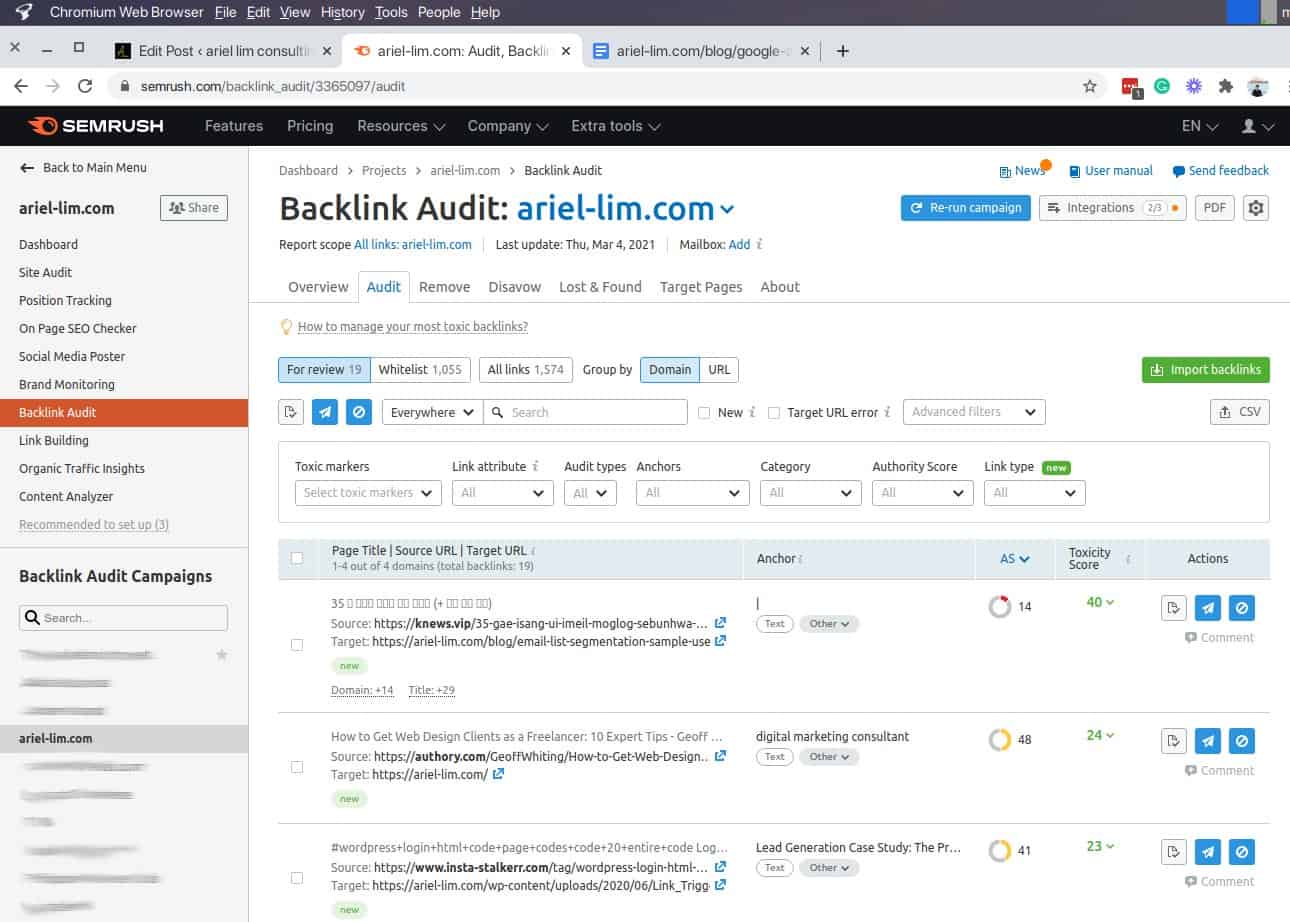The width and height of the screenshot is (1290, 922).
Task: Whitelist the authory.com row
Action: pyautogui.click(x=1175, y=741)
